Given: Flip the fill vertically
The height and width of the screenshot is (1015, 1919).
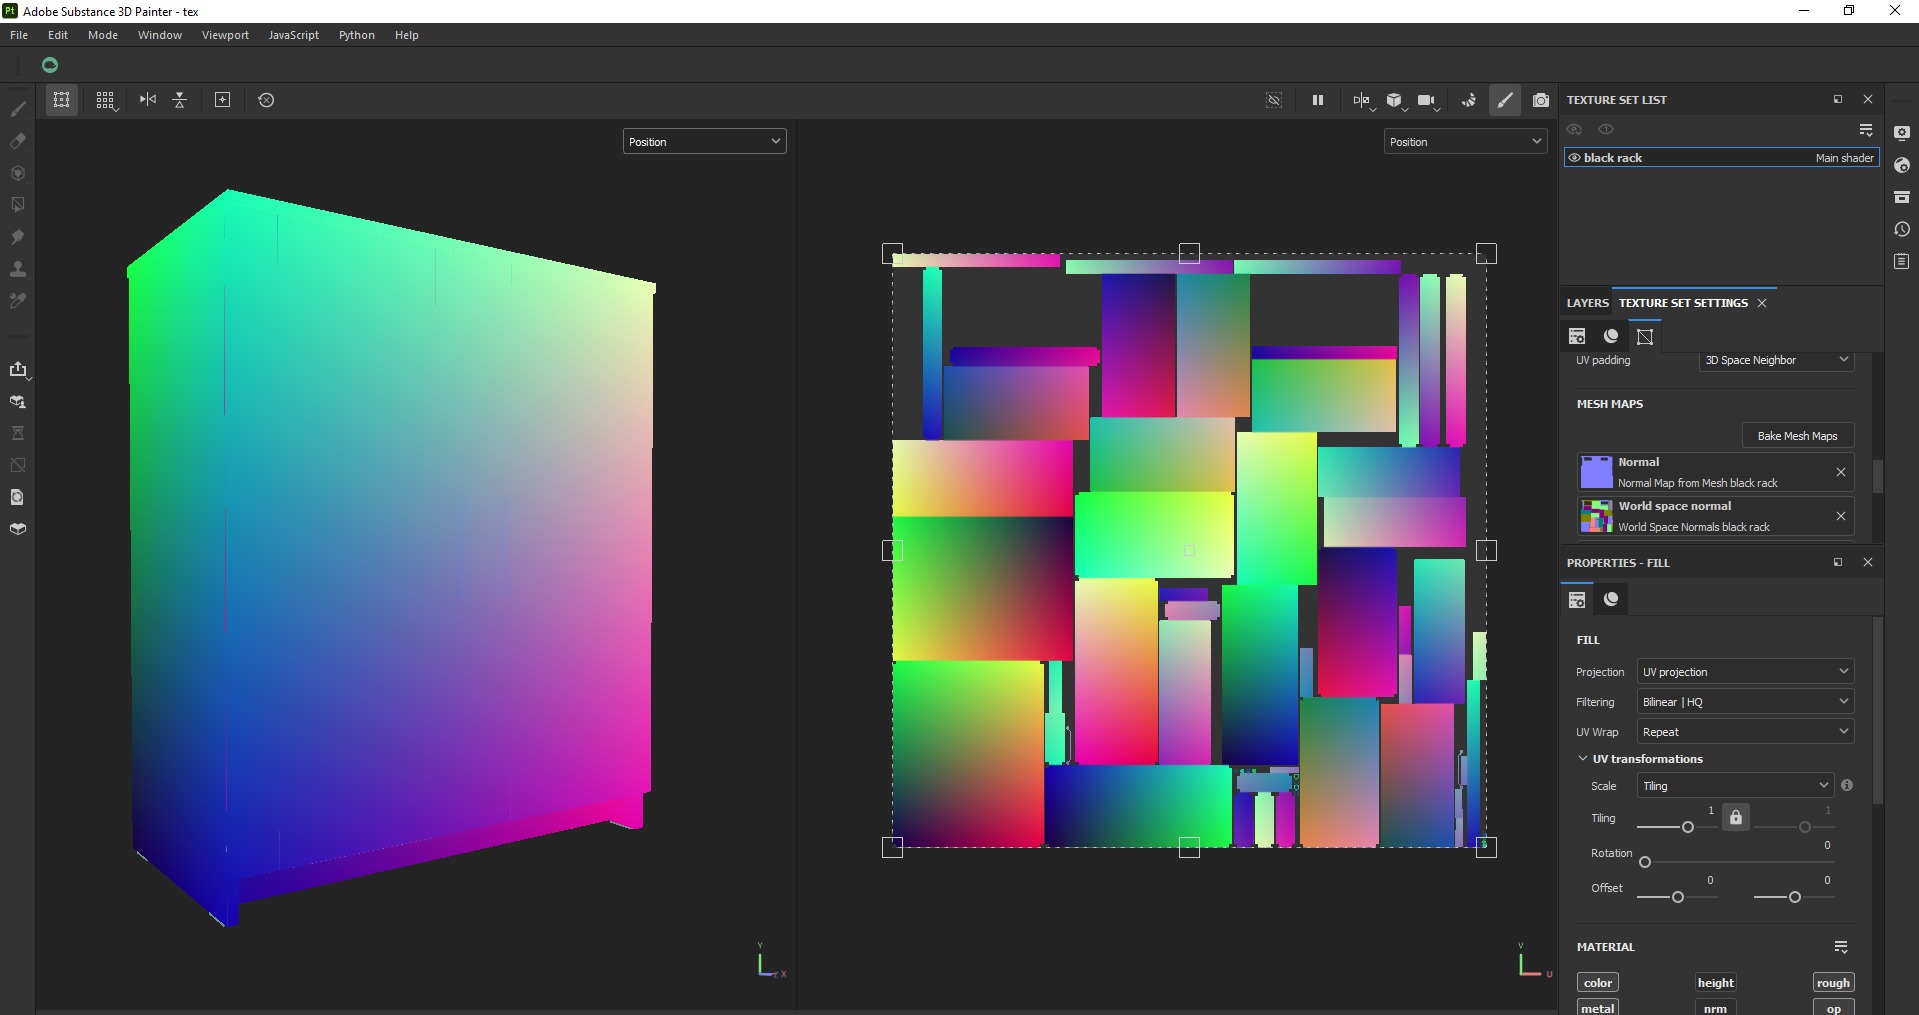Looking at the screenshot, I should pos(180,100).
